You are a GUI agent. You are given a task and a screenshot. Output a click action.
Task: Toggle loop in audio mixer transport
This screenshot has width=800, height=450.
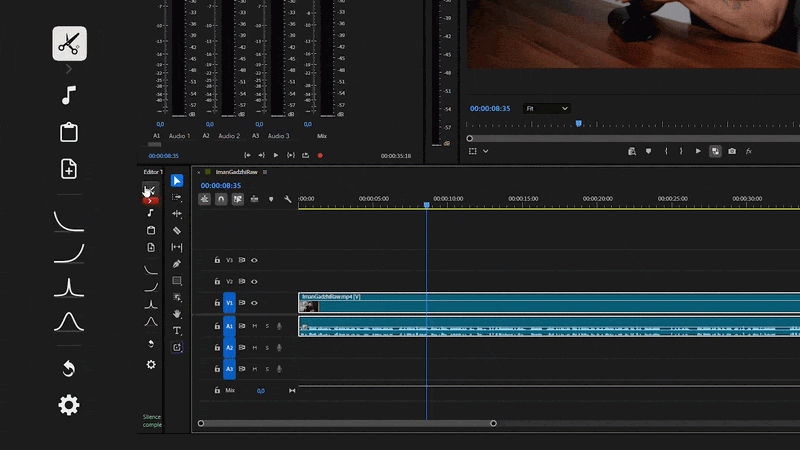coord(306,155)
